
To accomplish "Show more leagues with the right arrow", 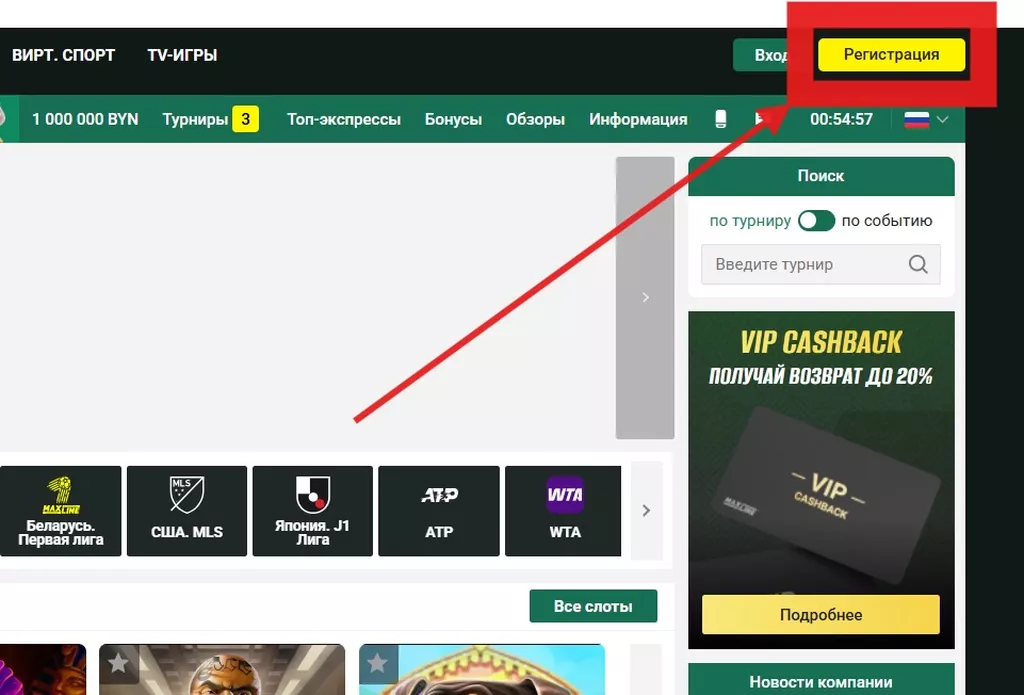I will 647,511.
